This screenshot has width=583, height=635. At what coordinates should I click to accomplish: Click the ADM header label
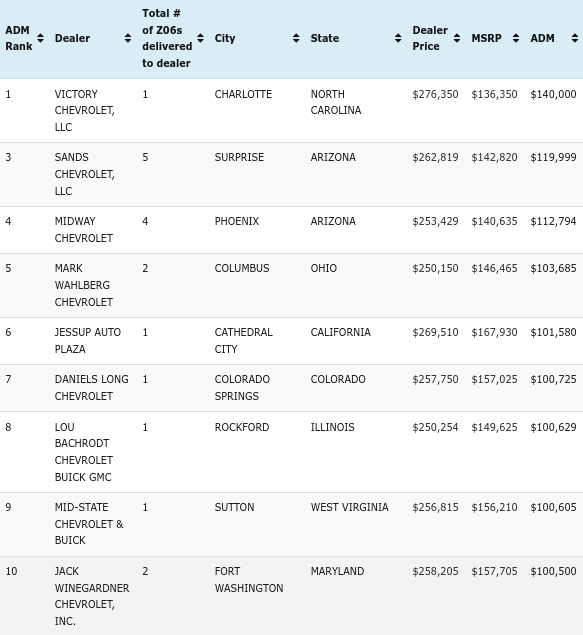click(542, 38)
